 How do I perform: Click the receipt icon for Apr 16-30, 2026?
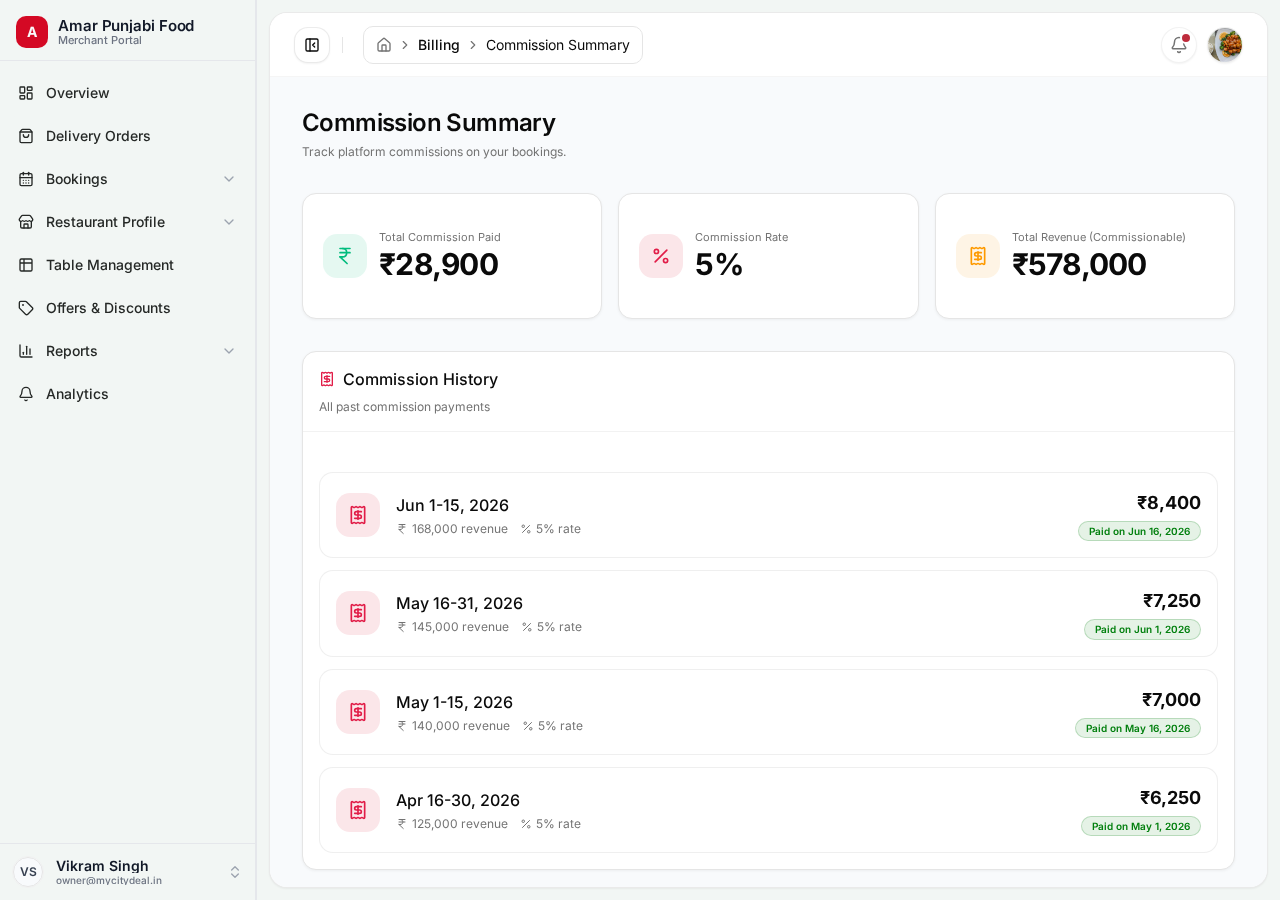click(x=358, y=810)
